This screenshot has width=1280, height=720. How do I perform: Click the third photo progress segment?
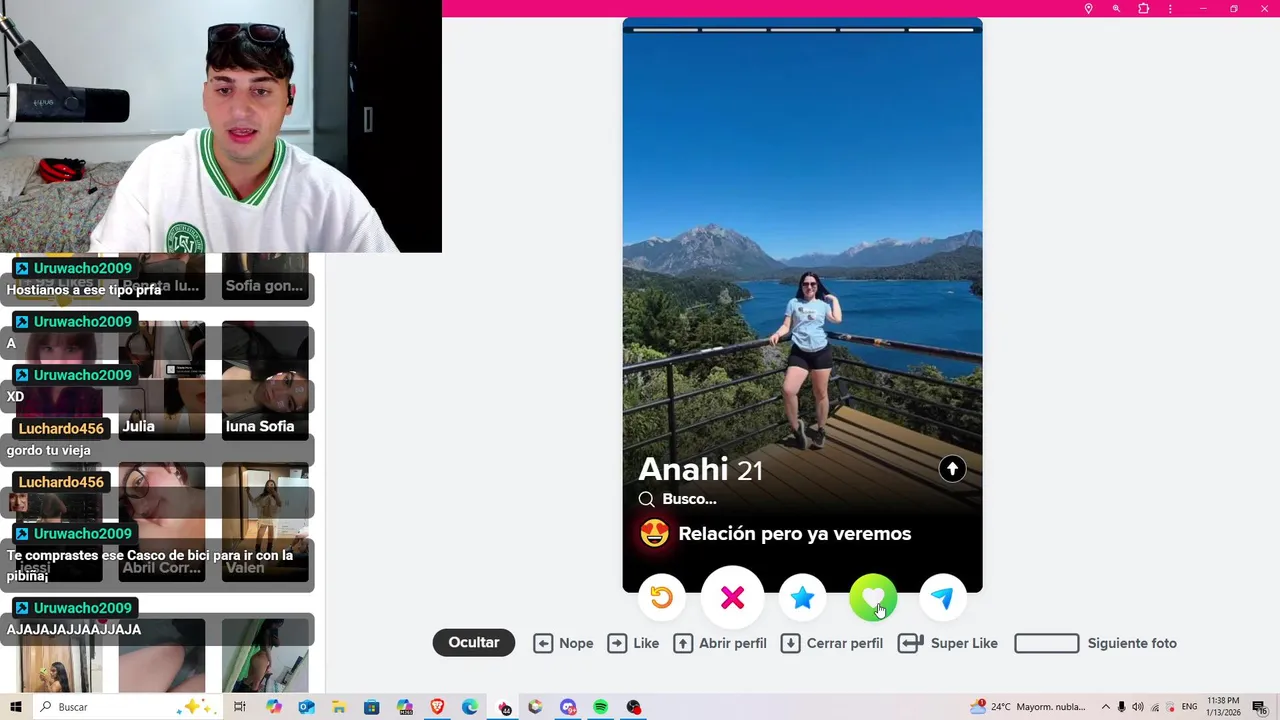[x=803, y=30]
